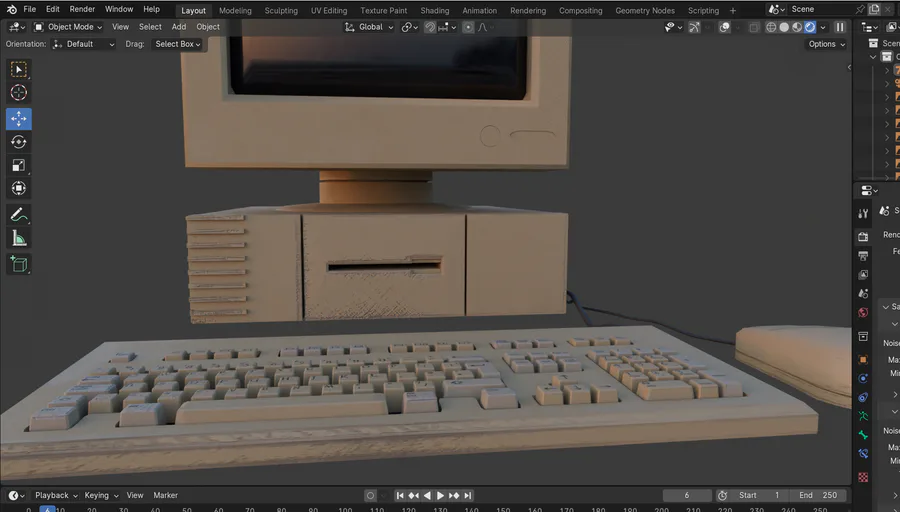Select the Select Box tool
The width and height of the screenshot is (900, 512).
click(x=19, y=69)
